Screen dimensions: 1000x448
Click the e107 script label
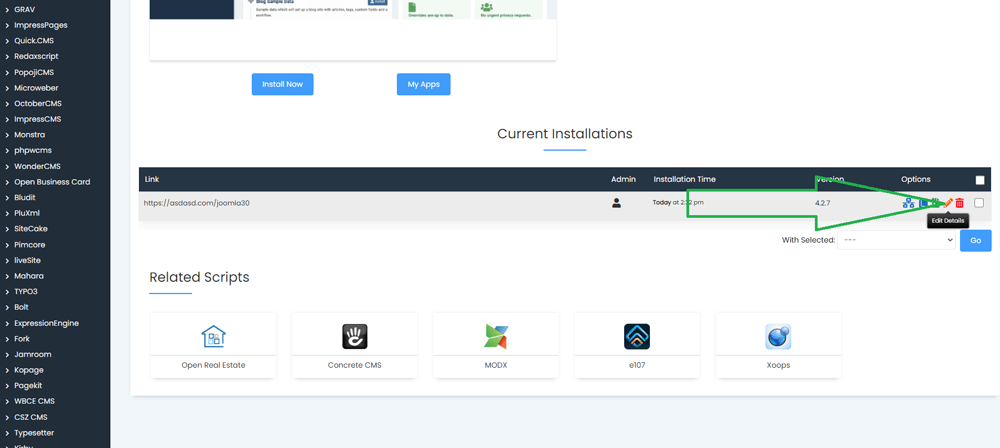coord(637,366)
